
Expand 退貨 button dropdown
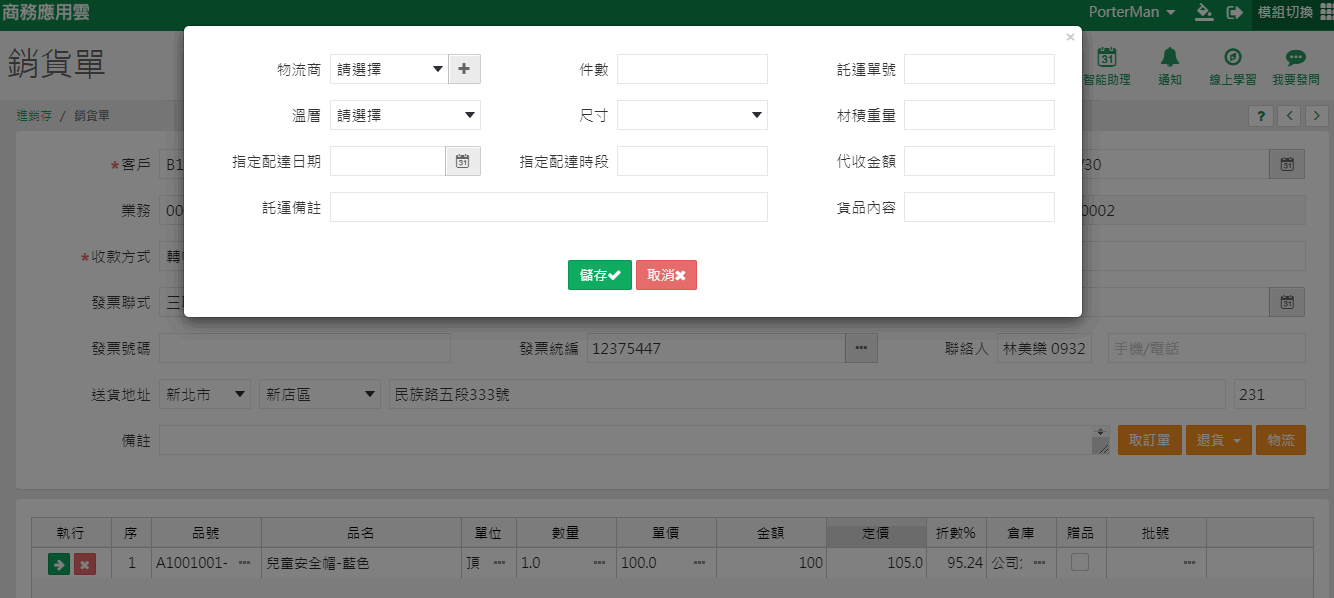pyautogui.click(x=1237, y=440)
